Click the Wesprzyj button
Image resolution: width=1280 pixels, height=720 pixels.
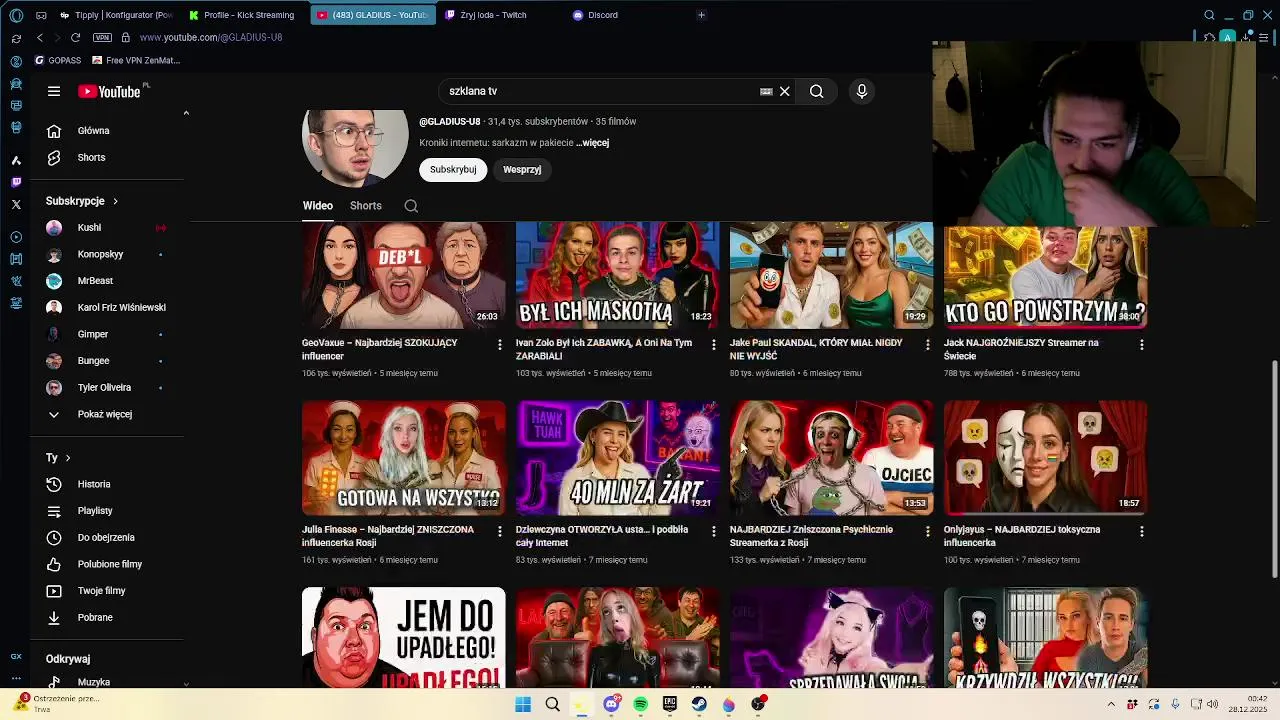[x=522, y=169]
